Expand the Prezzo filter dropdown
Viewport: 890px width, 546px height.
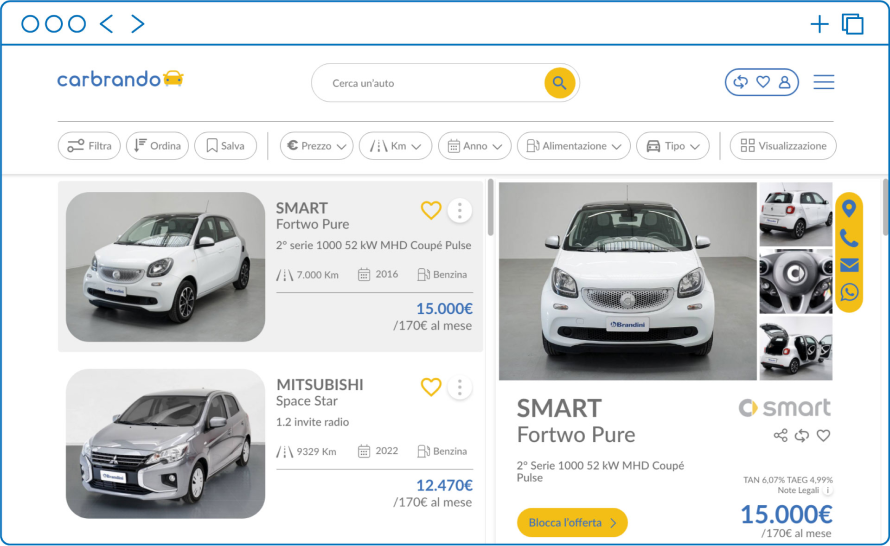(316, 146)
